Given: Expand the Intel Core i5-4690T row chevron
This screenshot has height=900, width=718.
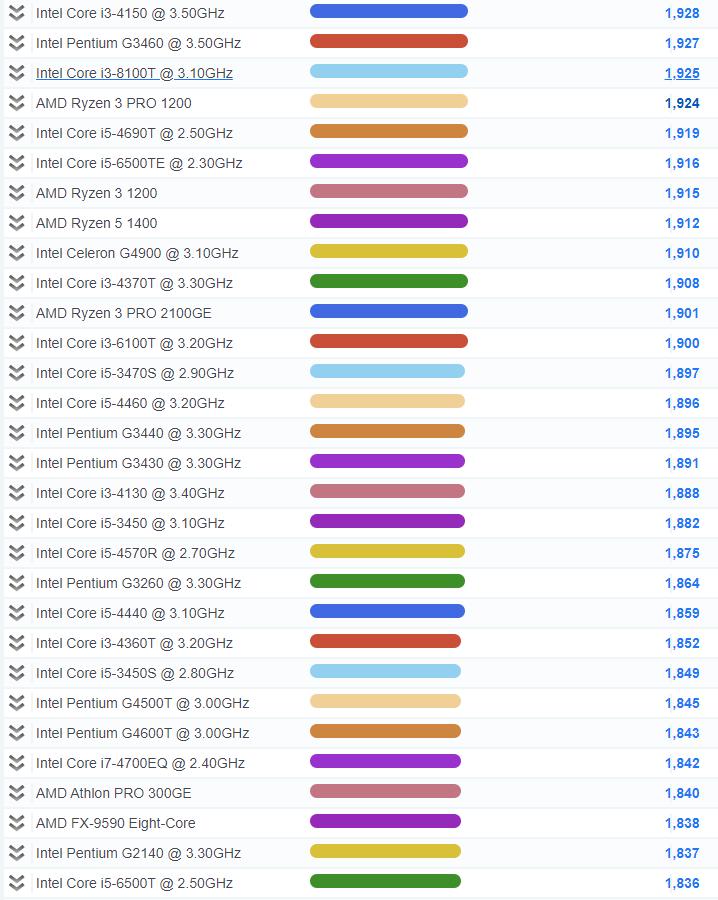Looking at the screenshot, I should click(17, 133).
